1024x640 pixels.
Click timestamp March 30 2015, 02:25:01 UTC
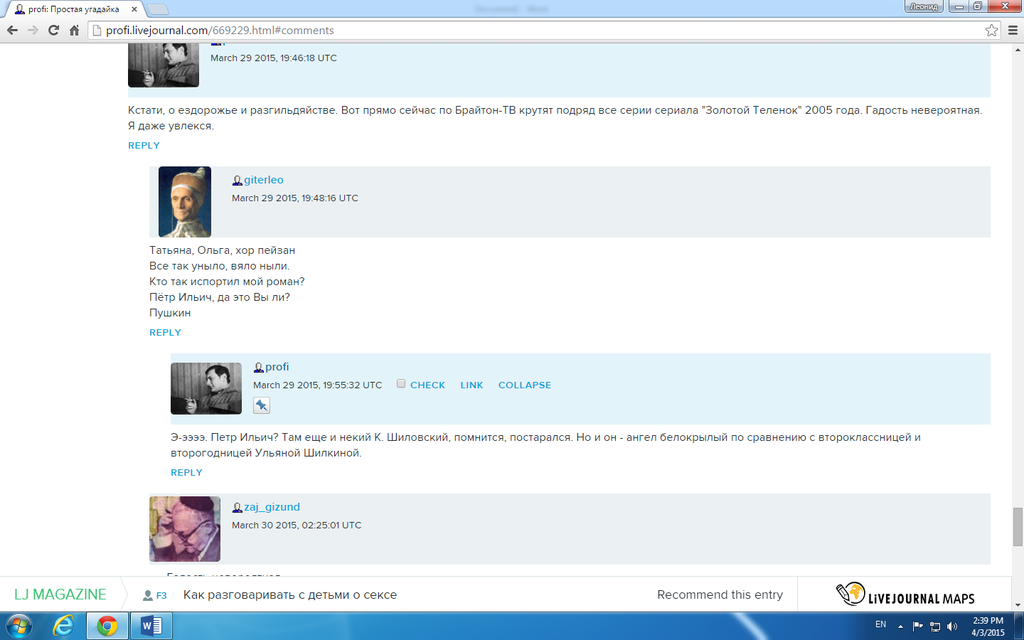(296, 526)
